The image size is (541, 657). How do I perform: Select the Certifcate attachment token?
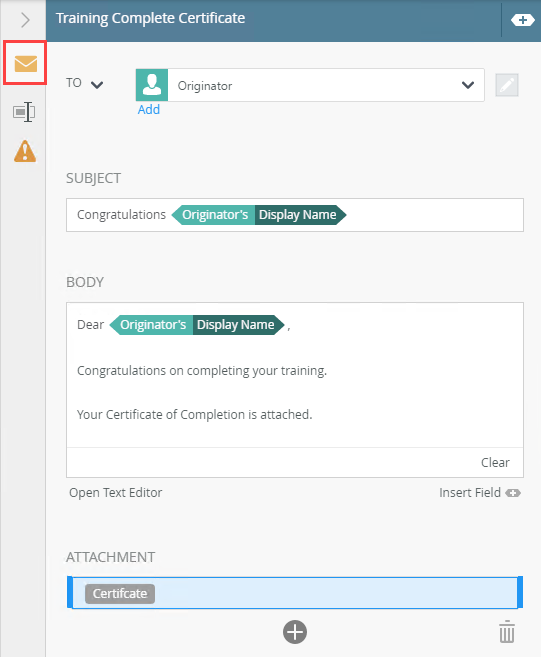[120, 594]
